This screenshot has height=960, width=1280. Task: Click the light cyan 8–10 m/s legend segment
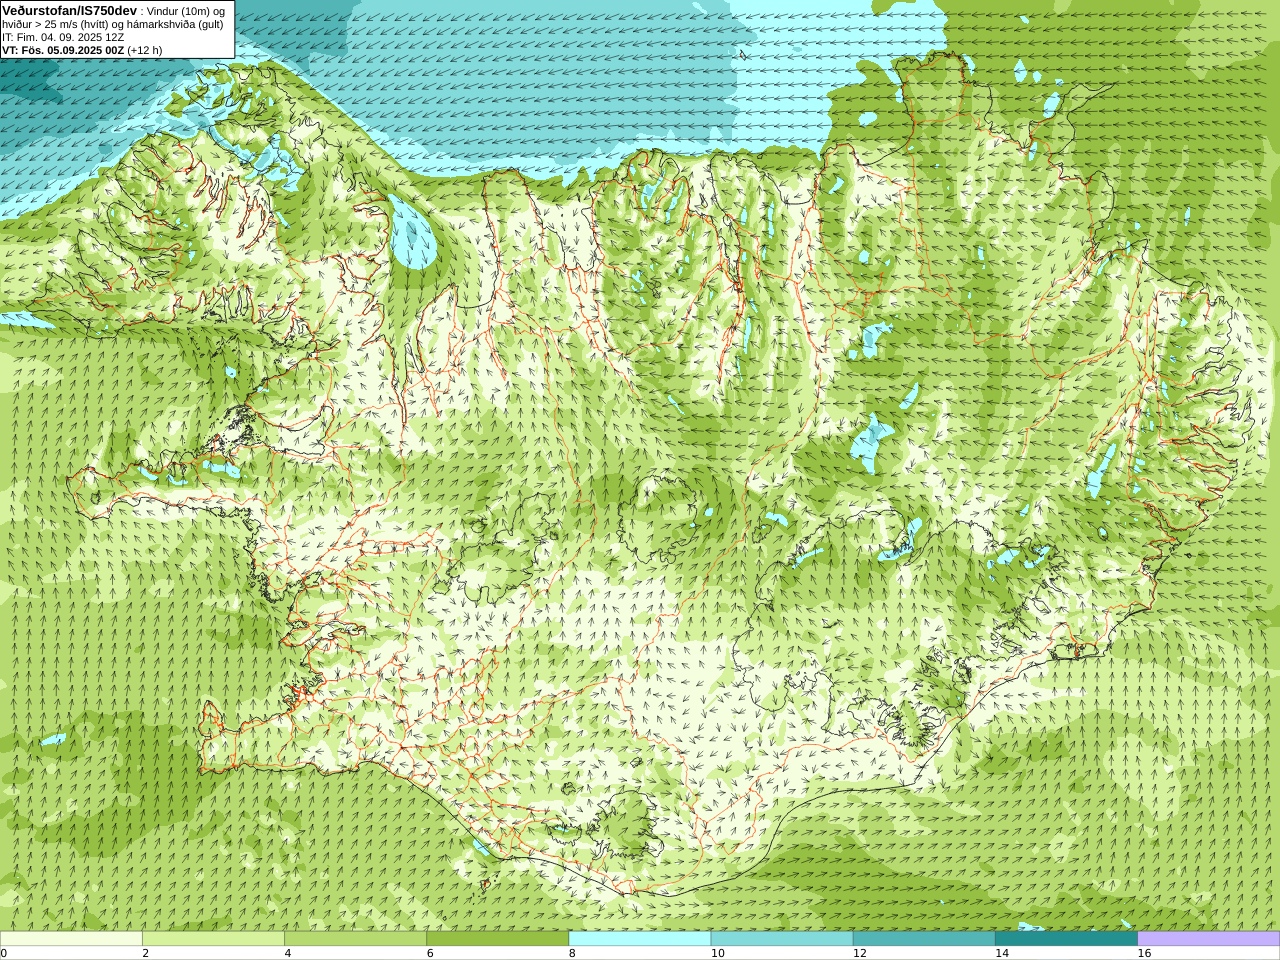(640, 939)
